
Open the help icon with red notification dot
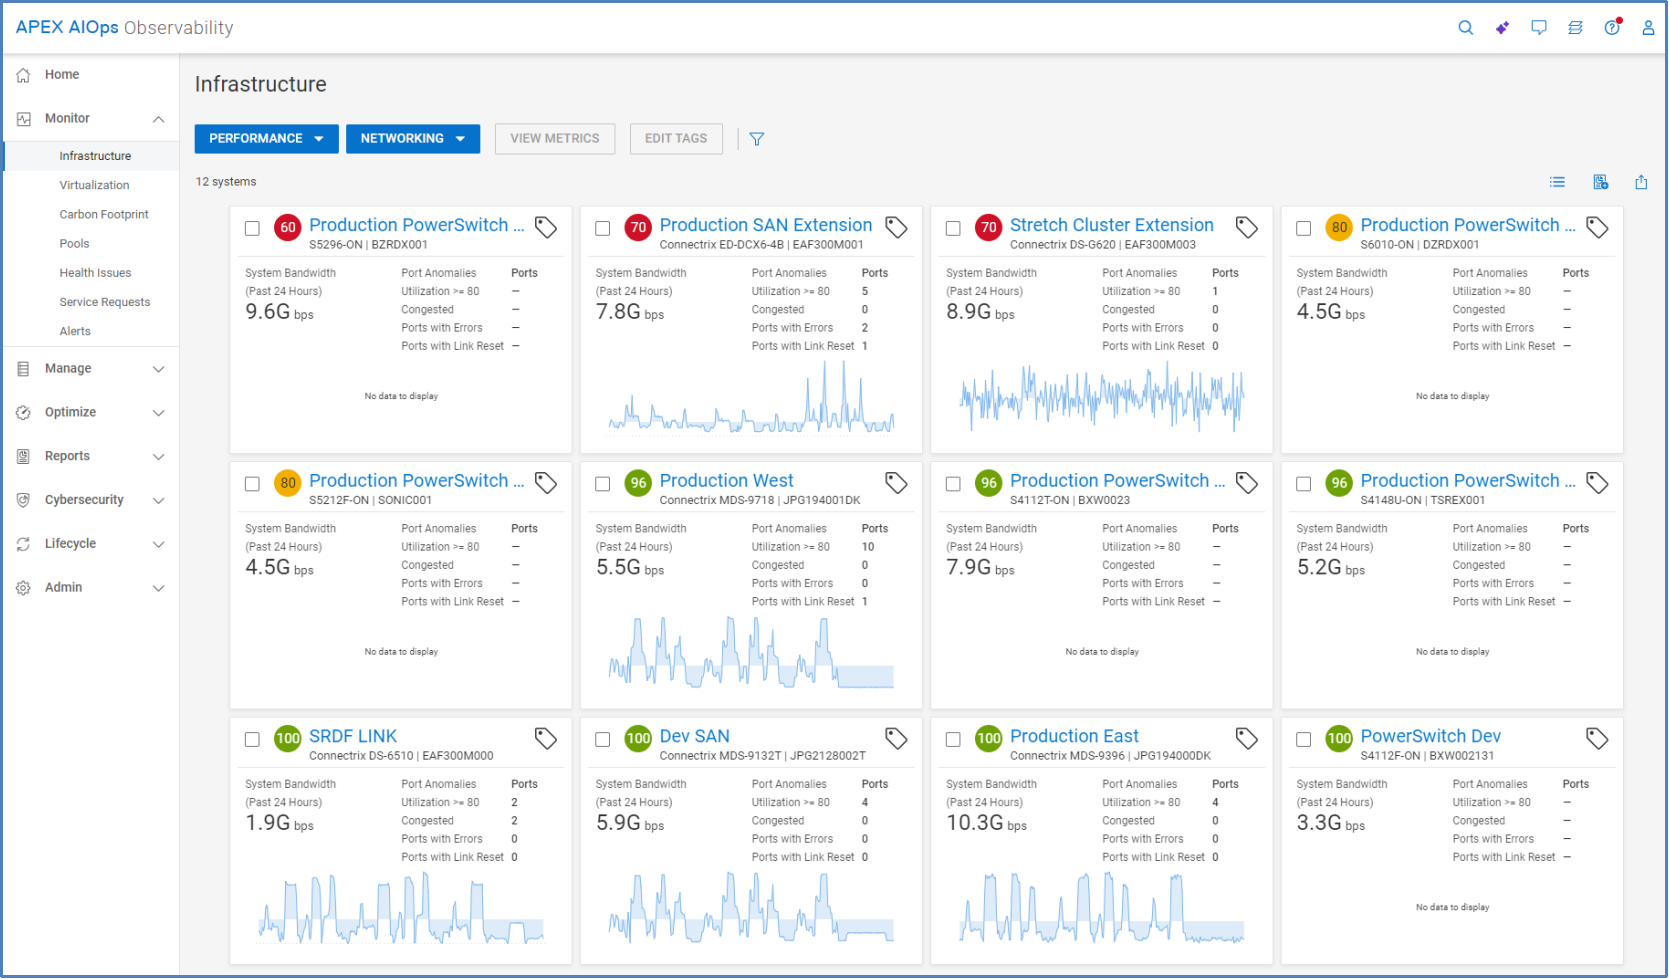[x=1612, y=27]
